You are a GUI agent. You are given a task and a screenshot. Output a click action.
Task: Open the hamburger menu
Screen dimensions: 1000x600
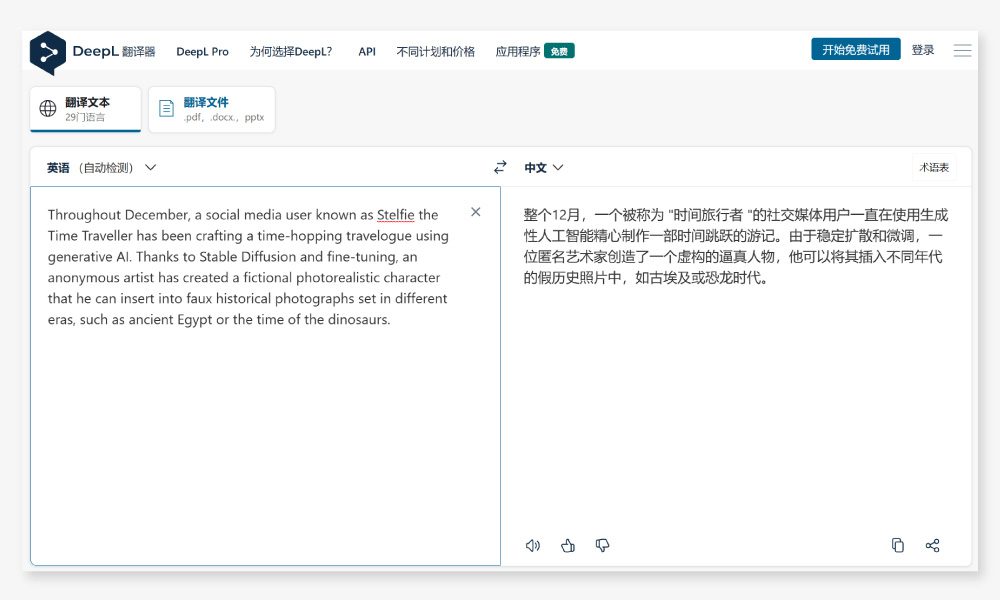tap(962, 50)
